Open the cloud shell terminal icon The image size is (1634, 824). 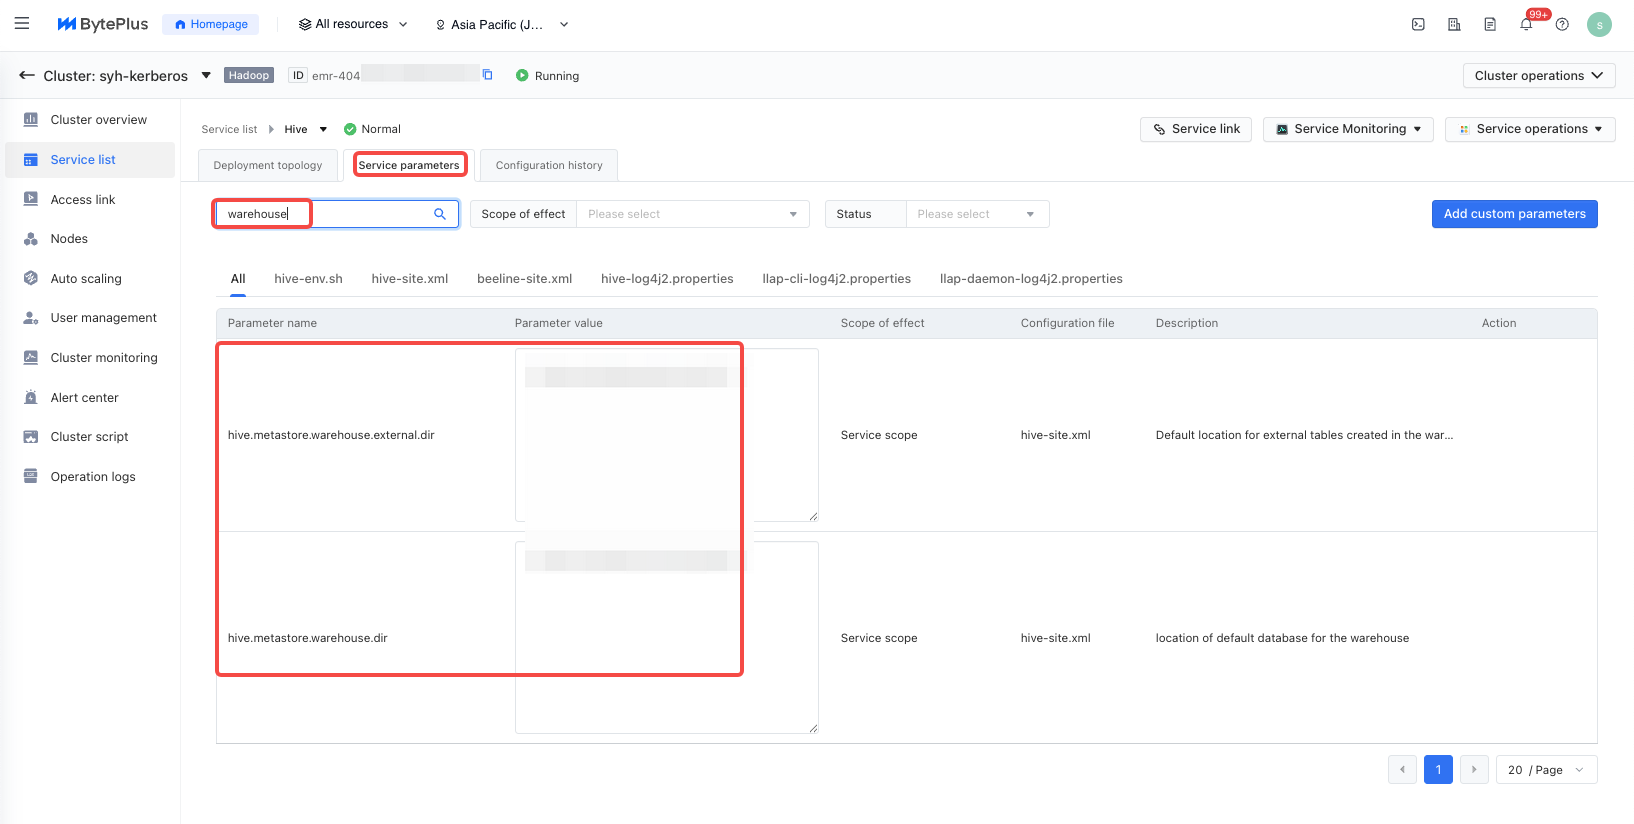[1418, 24]
